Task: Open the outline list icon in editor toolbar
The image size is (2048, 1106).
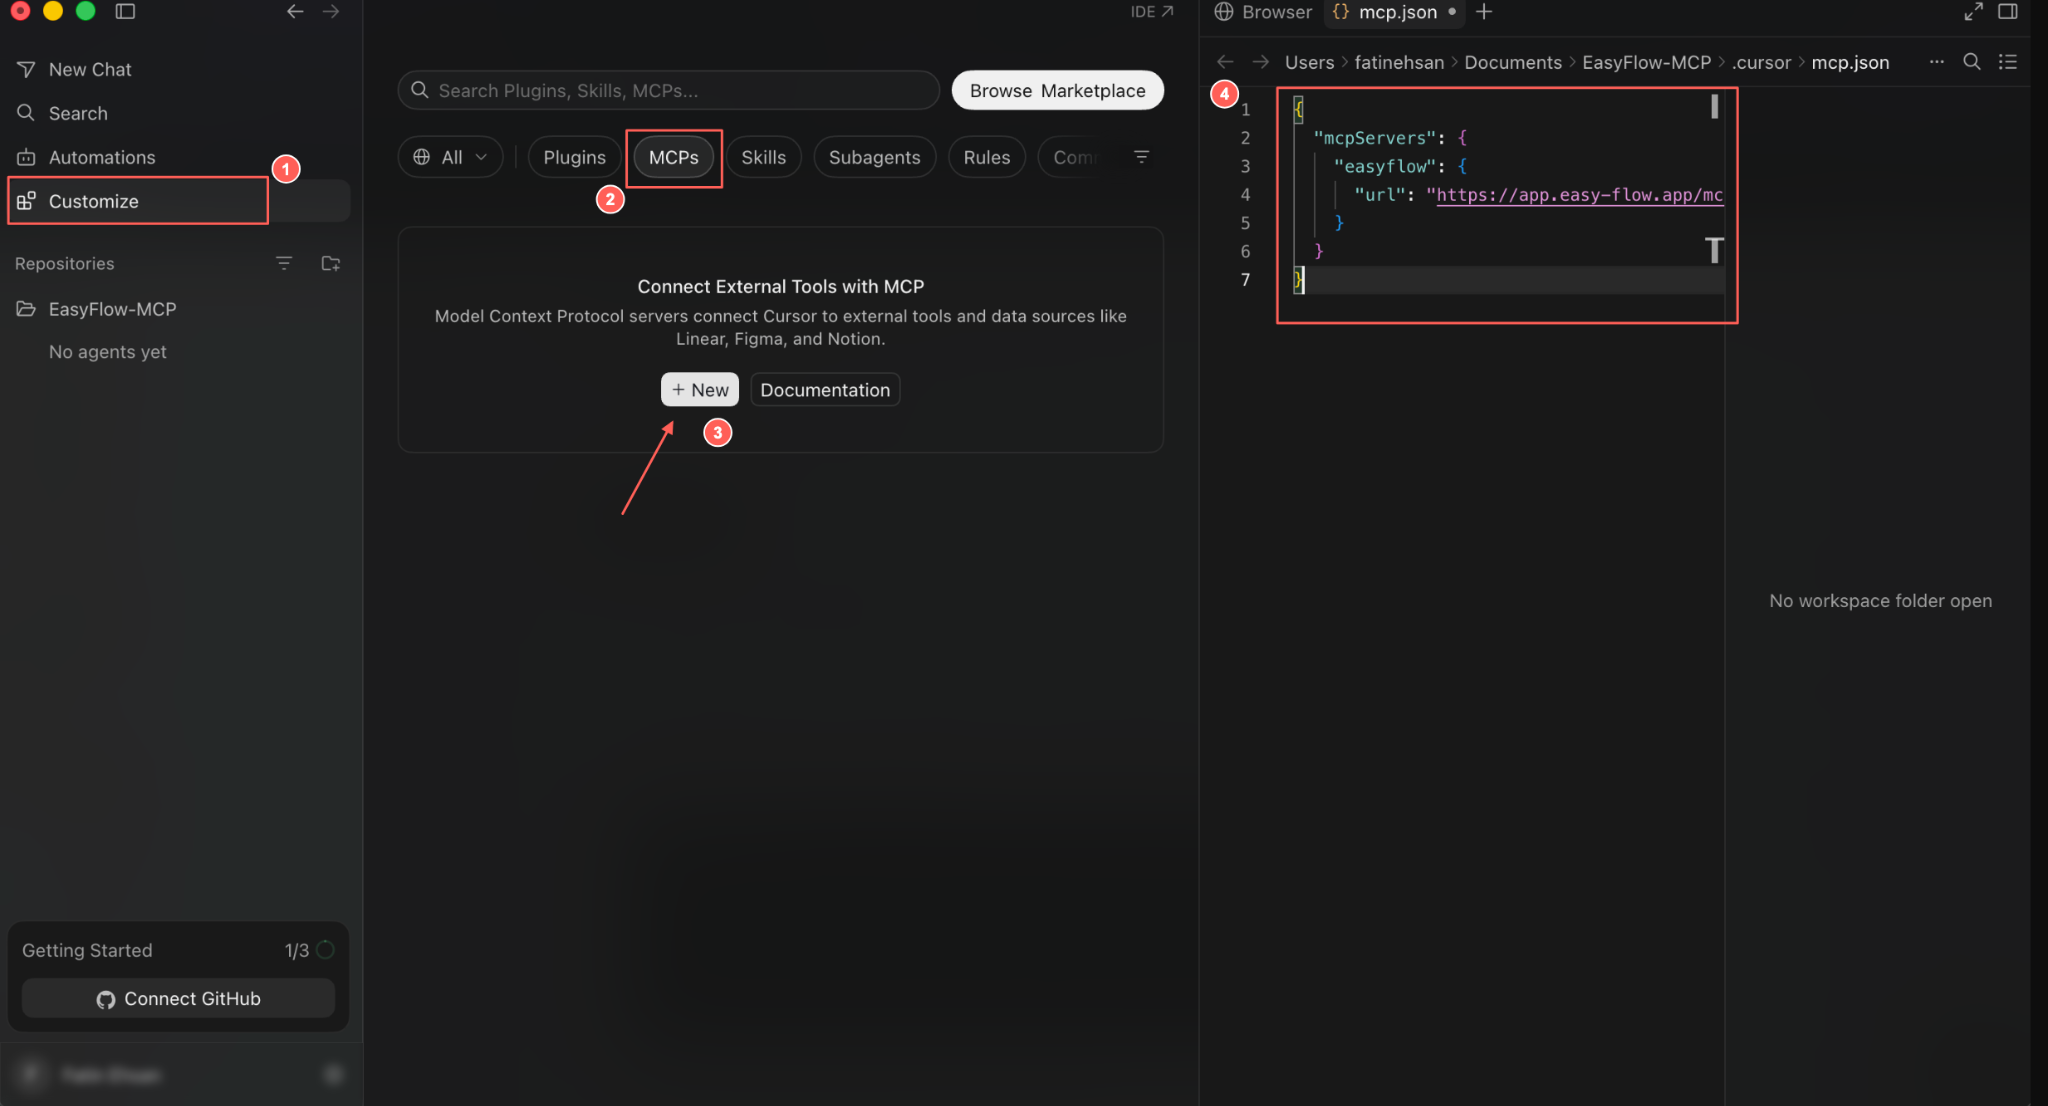Action: [x=2008, y=62]
